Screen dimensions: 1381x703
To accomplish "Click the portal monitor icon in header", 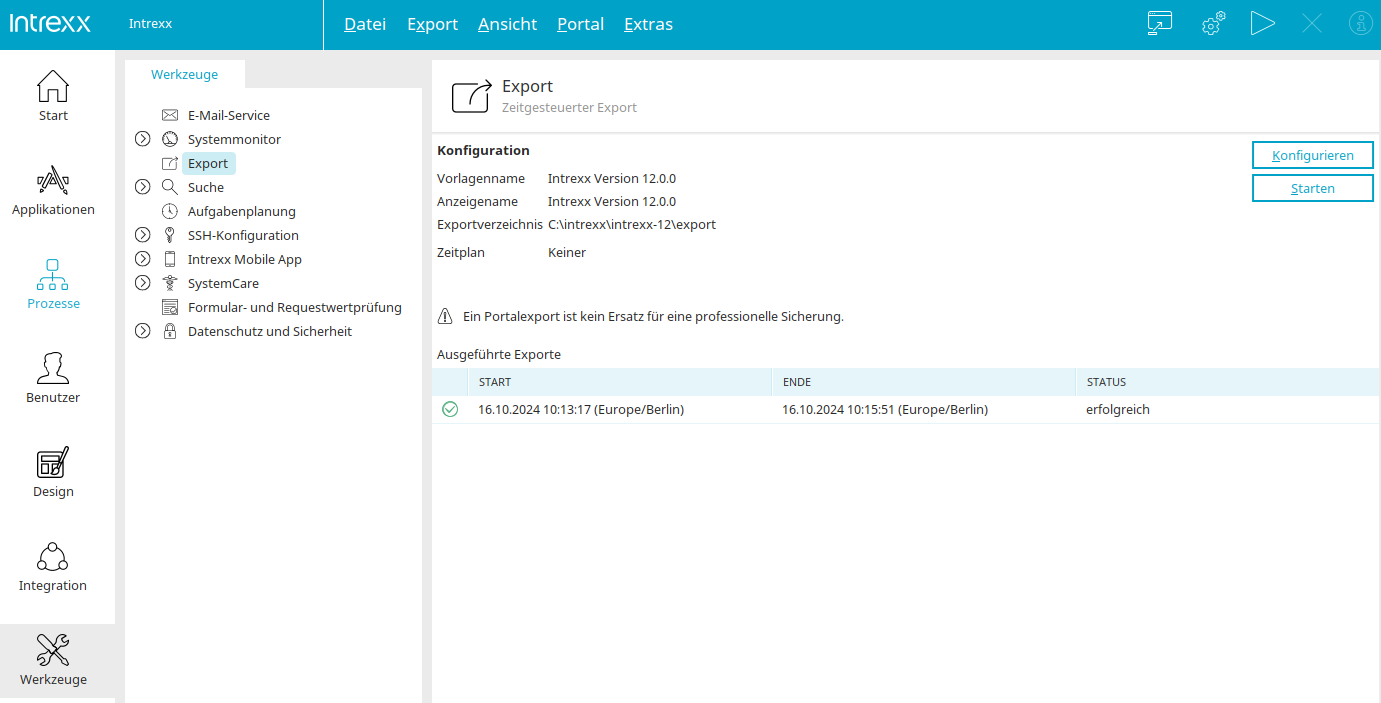I will (x=1160, y=24).
